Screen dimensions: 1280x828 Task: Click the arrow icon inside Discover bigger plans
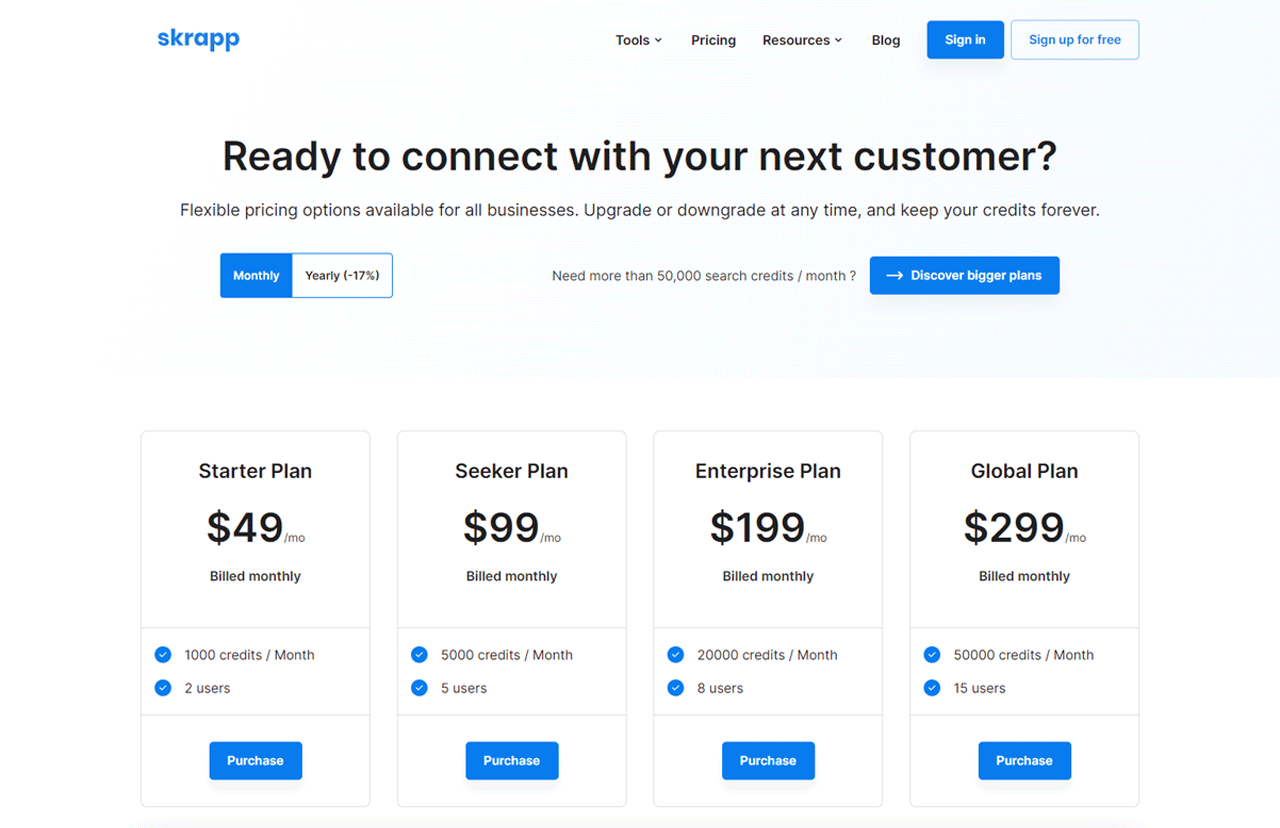(895, 275)
